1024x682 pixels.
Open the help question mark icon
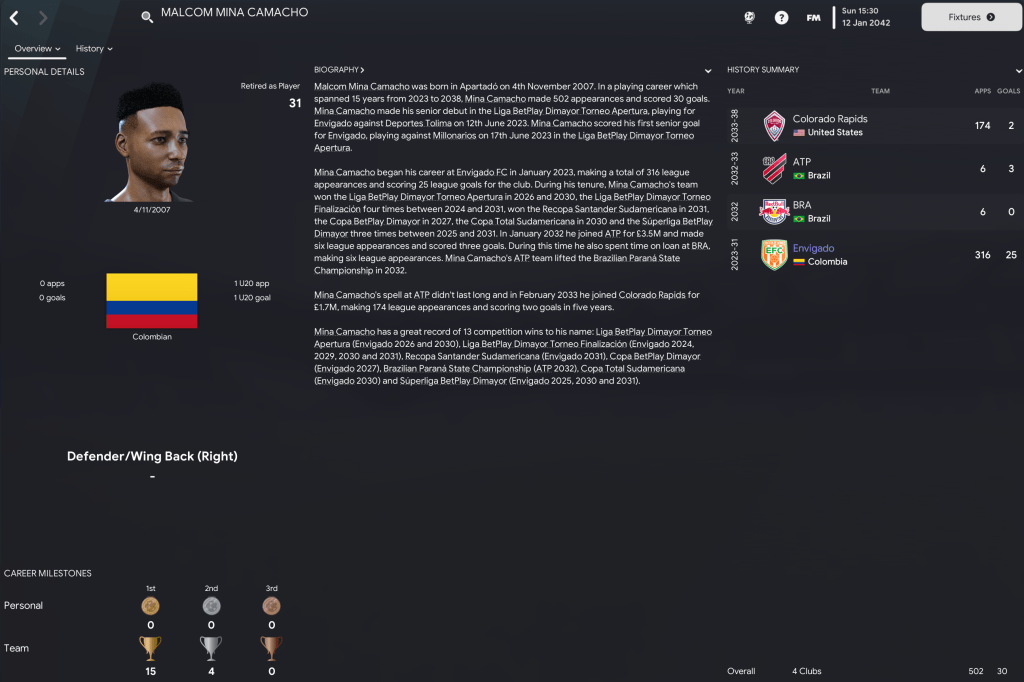781,18
